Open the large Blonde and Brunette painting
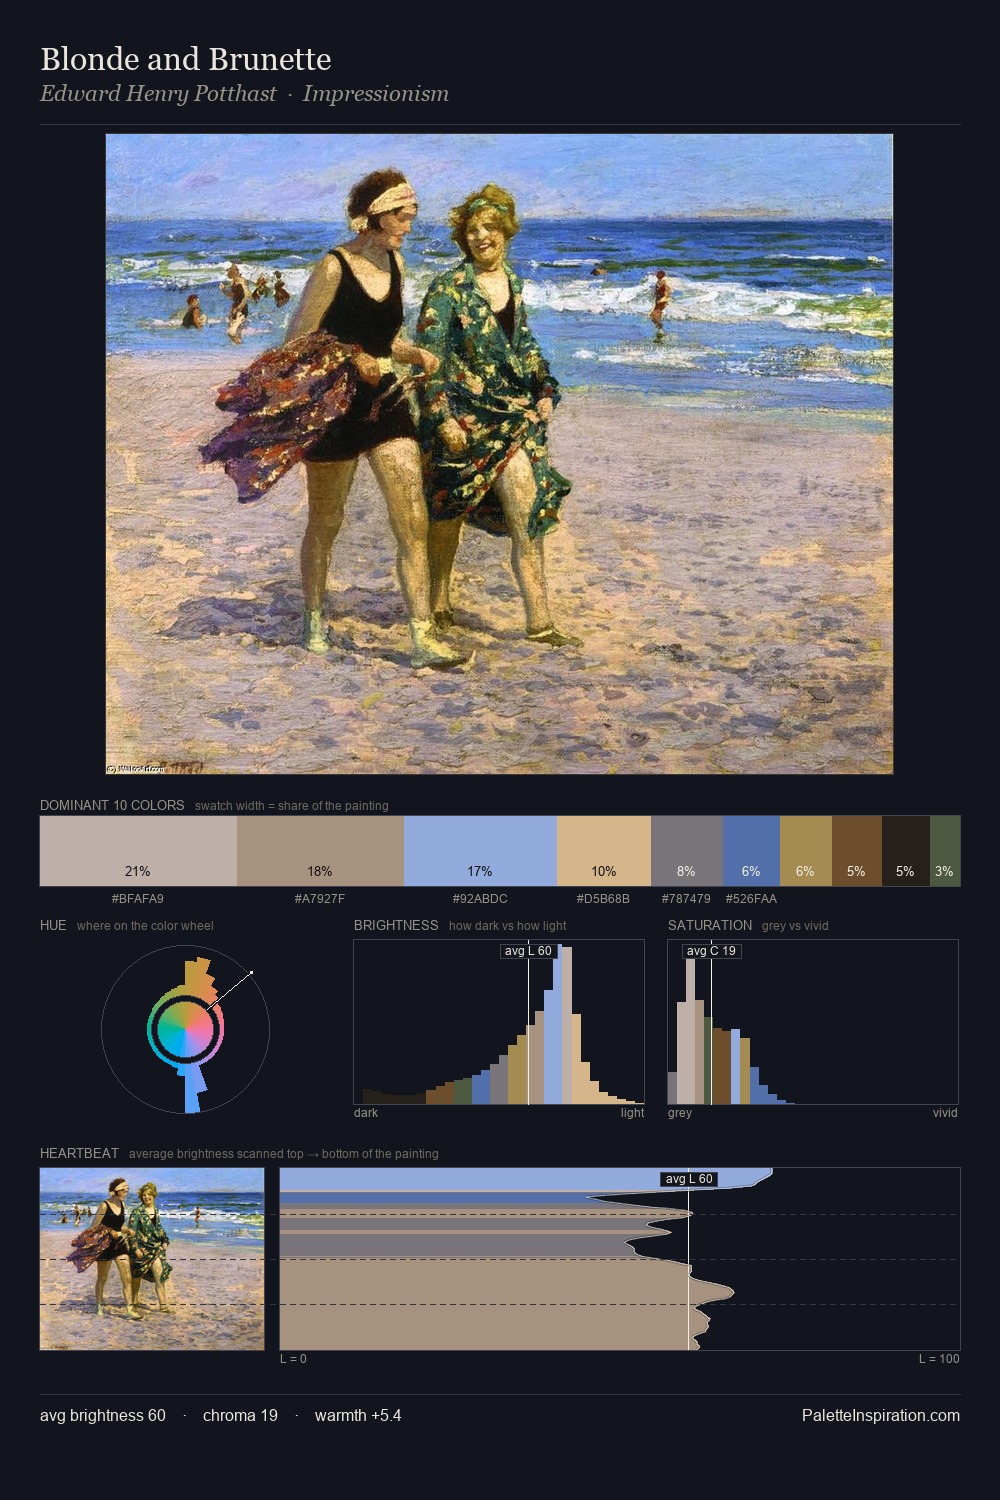The height and width of the screenshot is (1500, 1000). pyautogui.click(x=499, y=454)
